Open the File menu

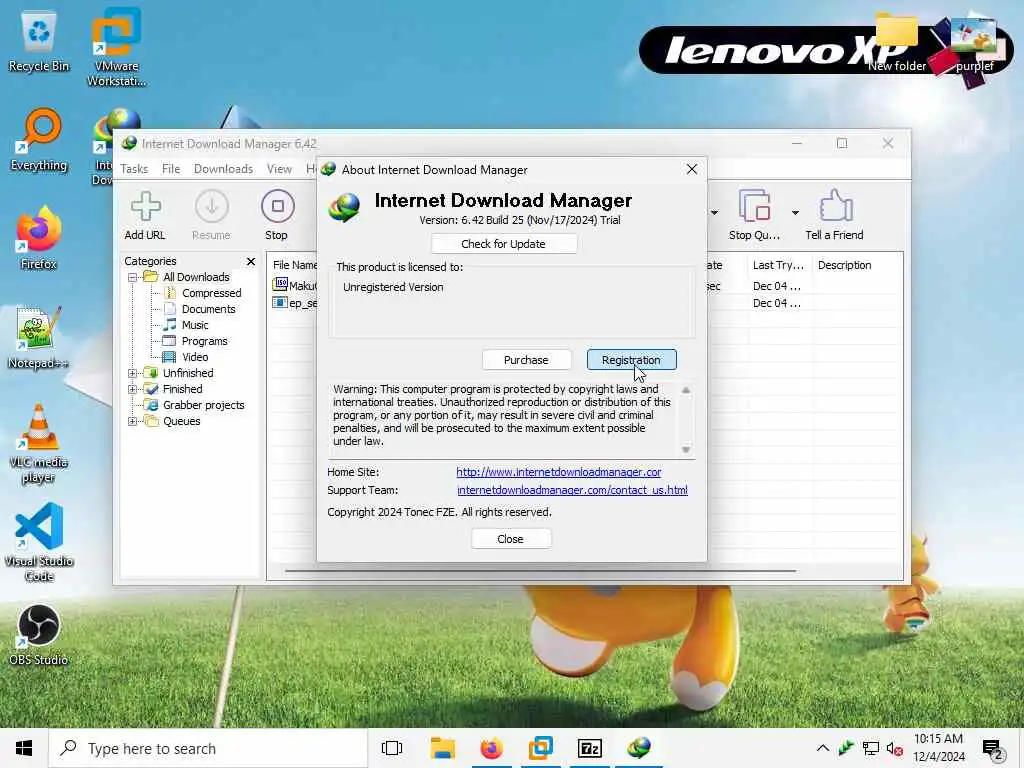click(171, 169)
